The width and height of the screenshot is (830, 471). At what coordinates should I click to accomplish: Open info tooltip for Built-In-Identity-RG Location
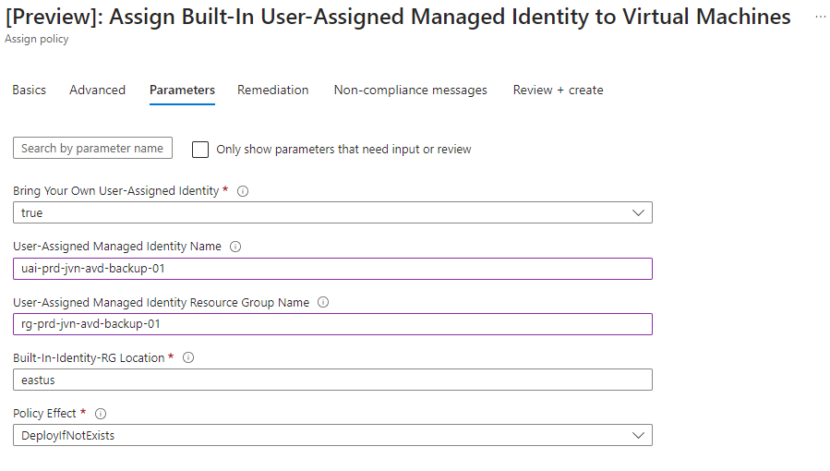pos(188,358)
